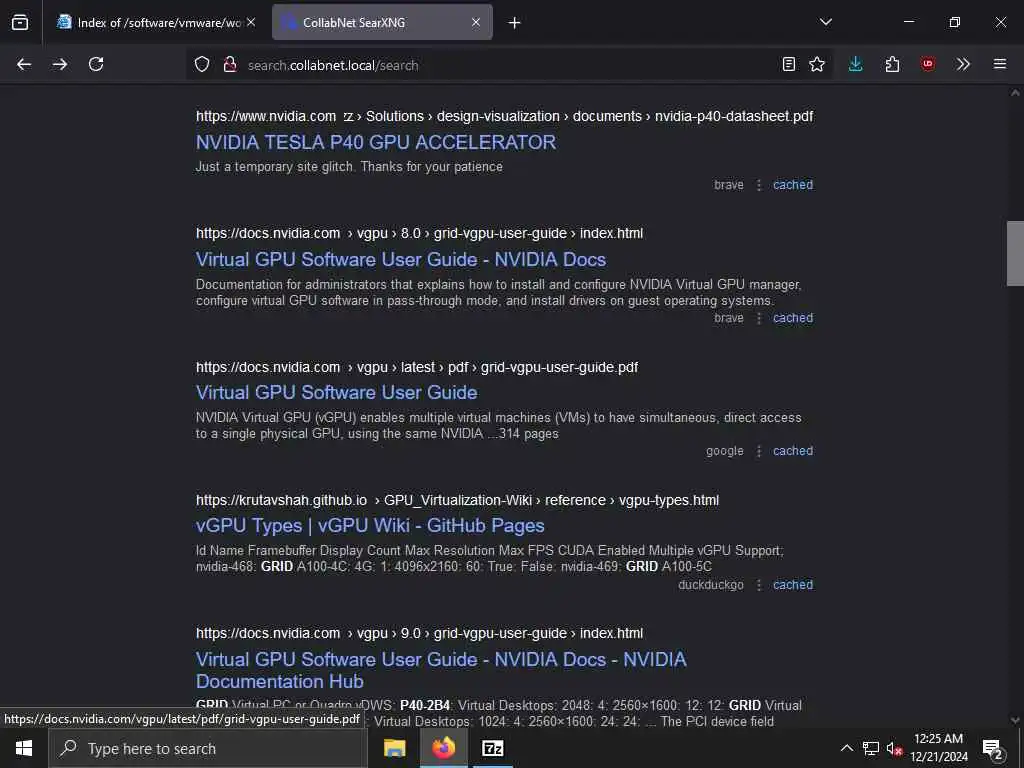
Task: Open cached copy of vGPU Types result
Action: [793, 584]
